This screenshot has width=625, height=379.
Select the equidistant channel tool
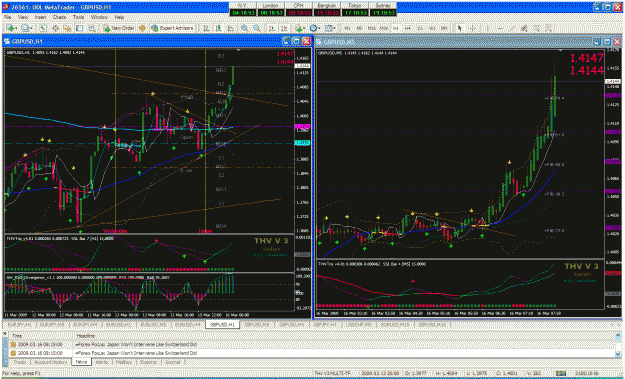(524, 28)
